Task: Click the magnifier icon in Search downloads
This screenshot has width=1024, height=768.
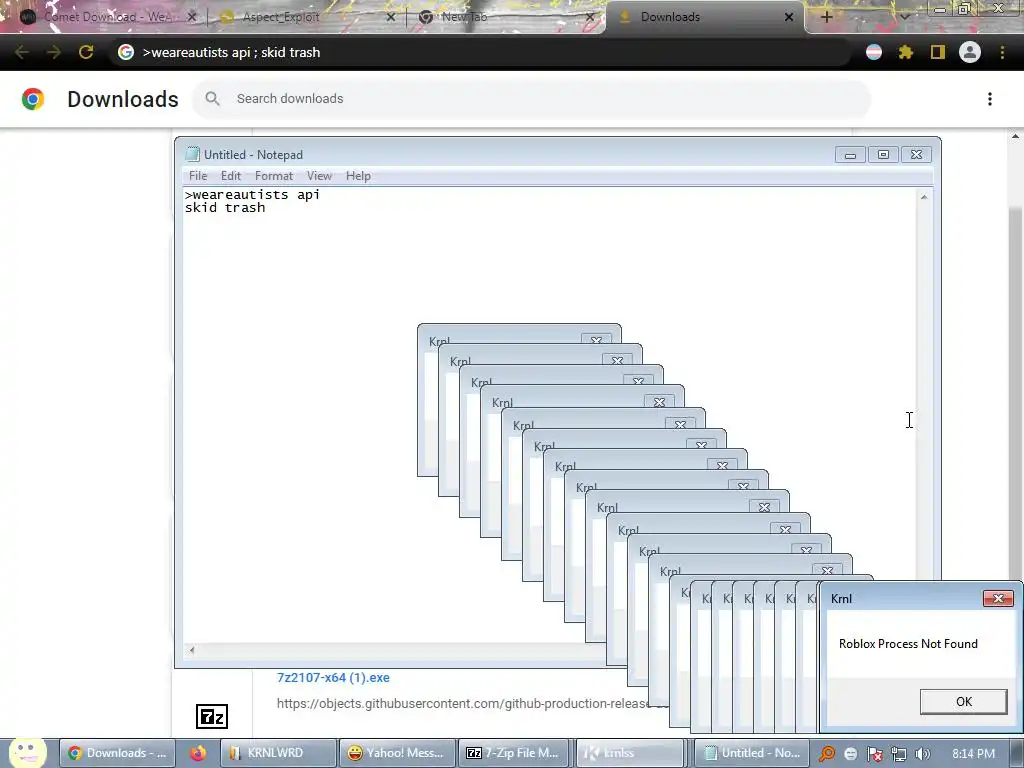Action: click(212, 99)
